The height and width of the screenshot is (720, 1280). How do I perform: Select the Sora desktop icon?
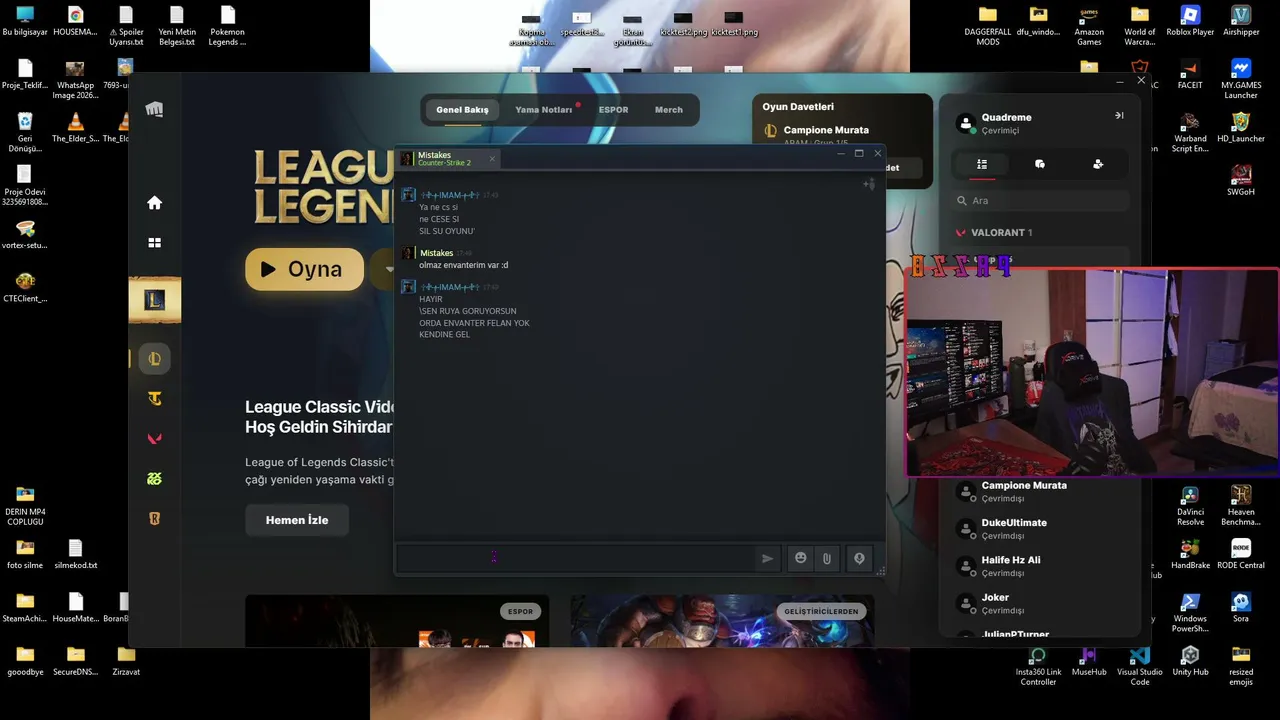tap(1241, 608)
